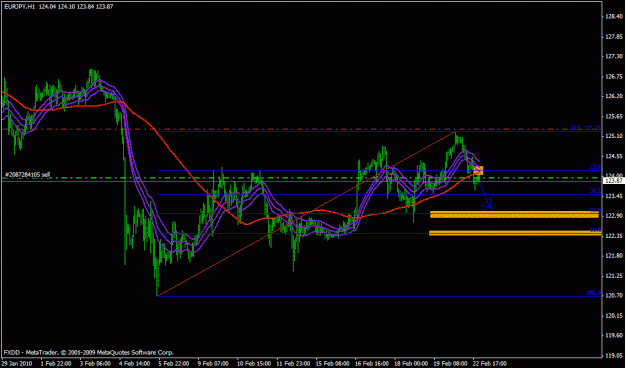Click the 119.05 price scale label
The width and height of the screenshot is (625, 368).
[614, 355]
